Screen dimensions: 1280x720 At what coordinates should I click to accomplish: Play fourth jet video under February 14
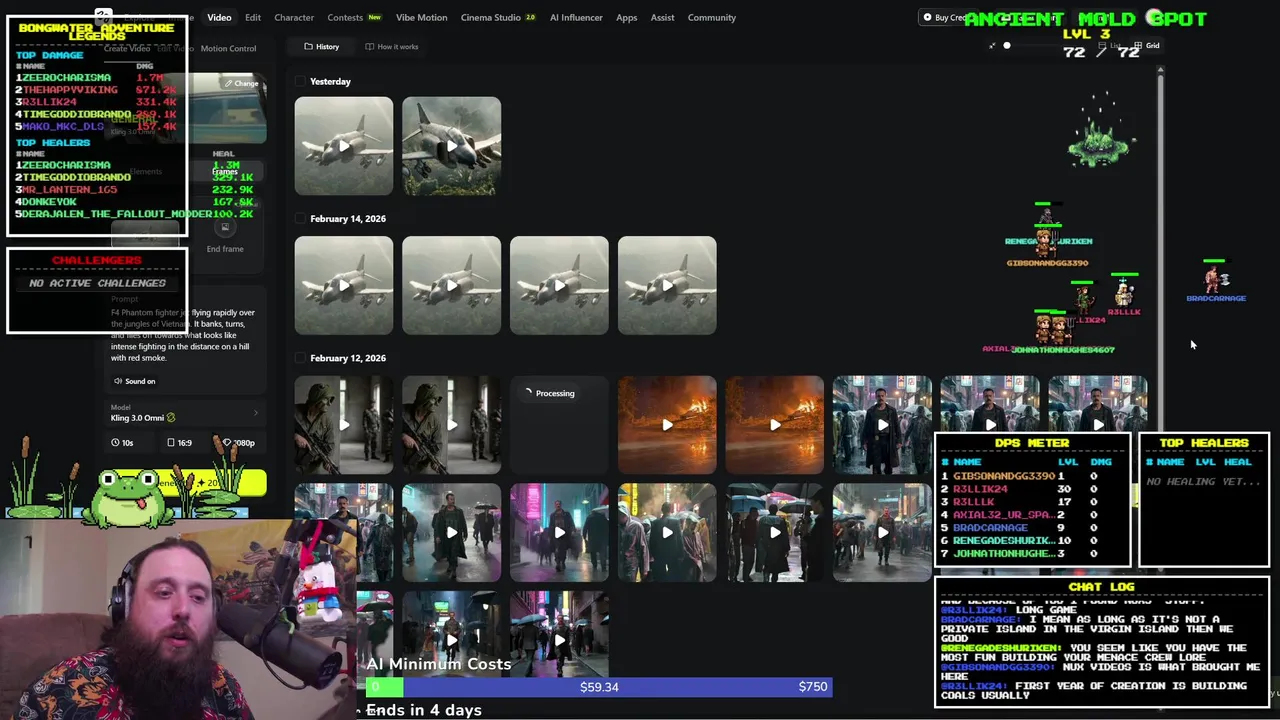[x=667, y=285]
